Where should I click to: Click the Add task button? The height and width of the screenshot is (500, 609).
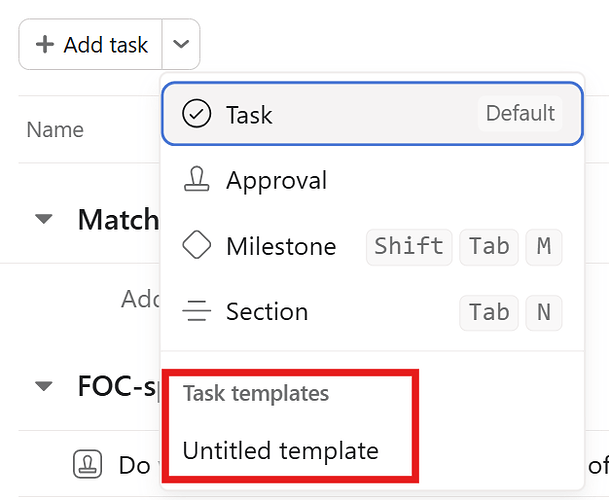(x=90, y=44)
